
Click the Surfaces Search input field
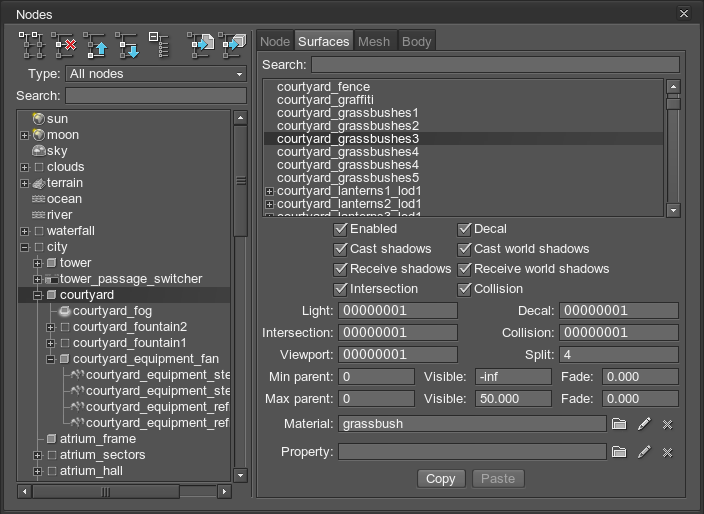(x=495, y=65)
